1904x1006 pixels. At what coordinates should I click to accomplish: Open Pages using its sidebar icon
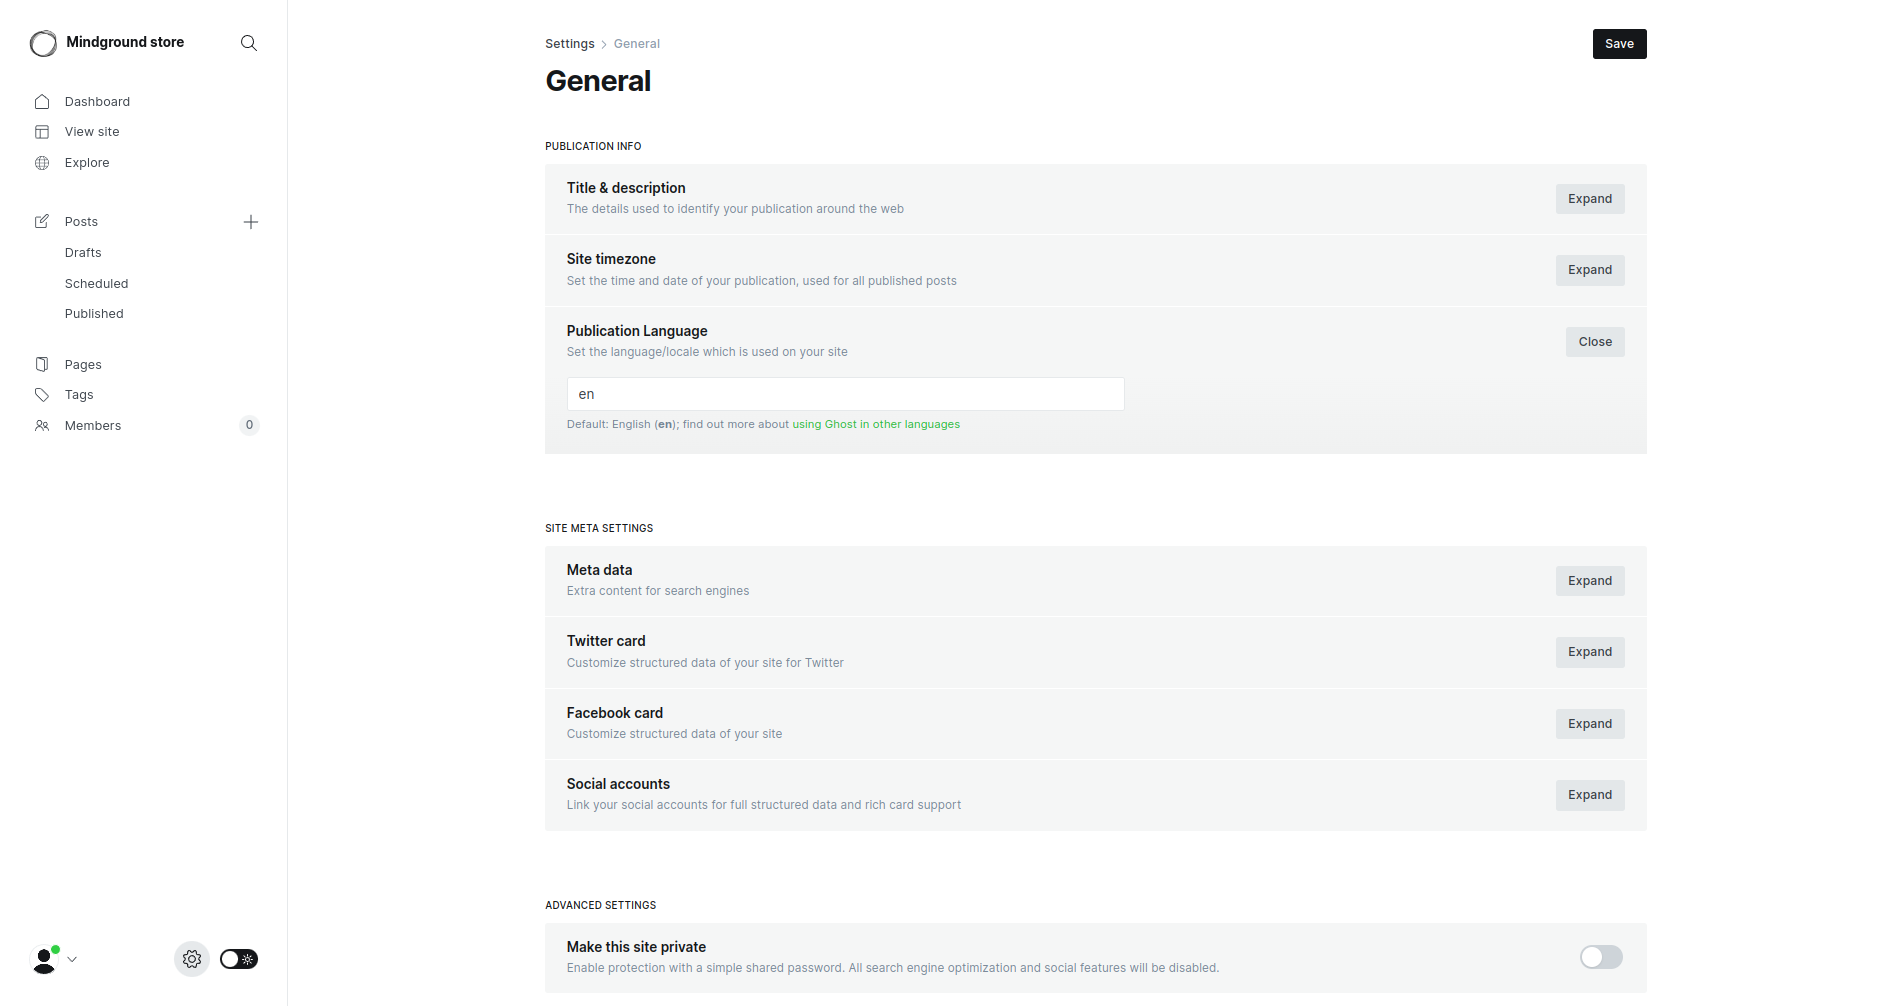tap(42, 364)
